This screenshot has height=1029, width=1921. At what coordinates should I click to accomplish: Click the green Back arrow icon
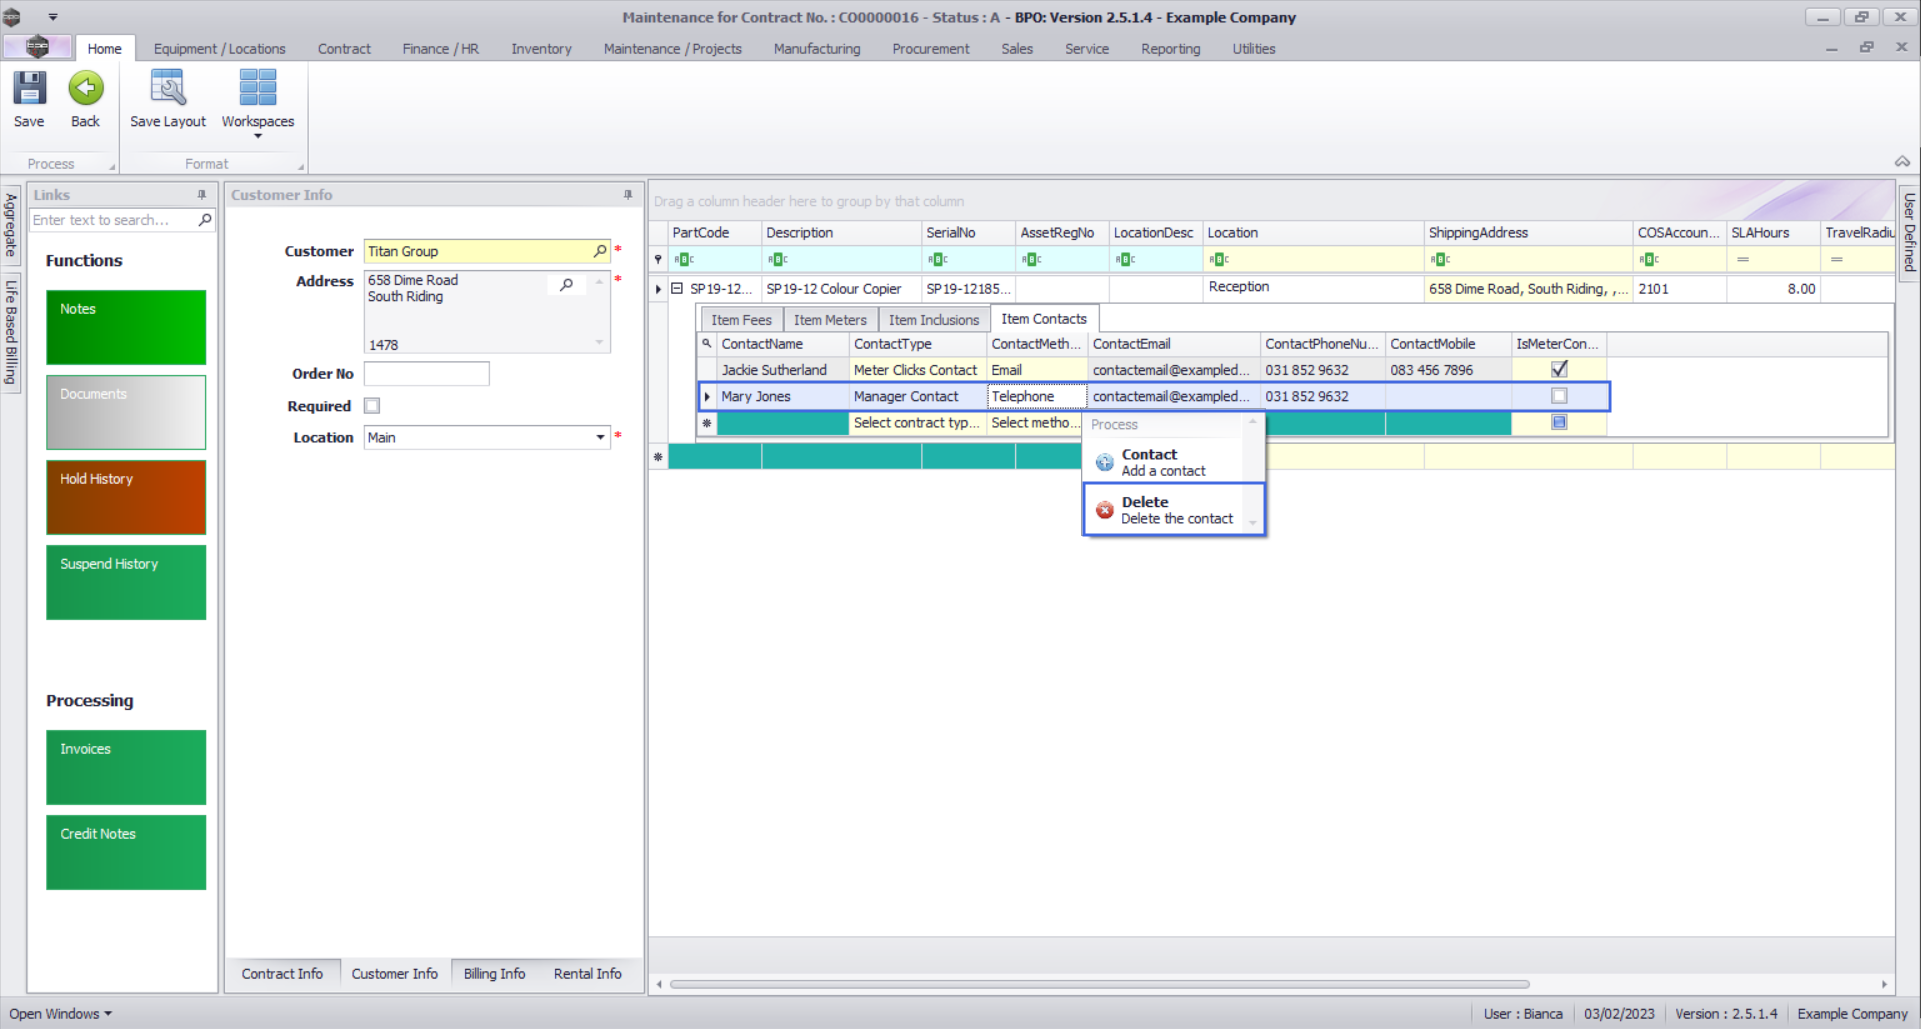tap(85, 89)
